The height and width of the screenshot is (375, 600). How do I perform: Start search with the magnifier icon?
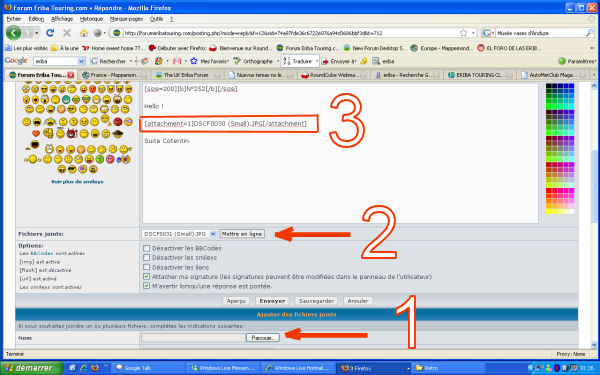pos(589,33)
